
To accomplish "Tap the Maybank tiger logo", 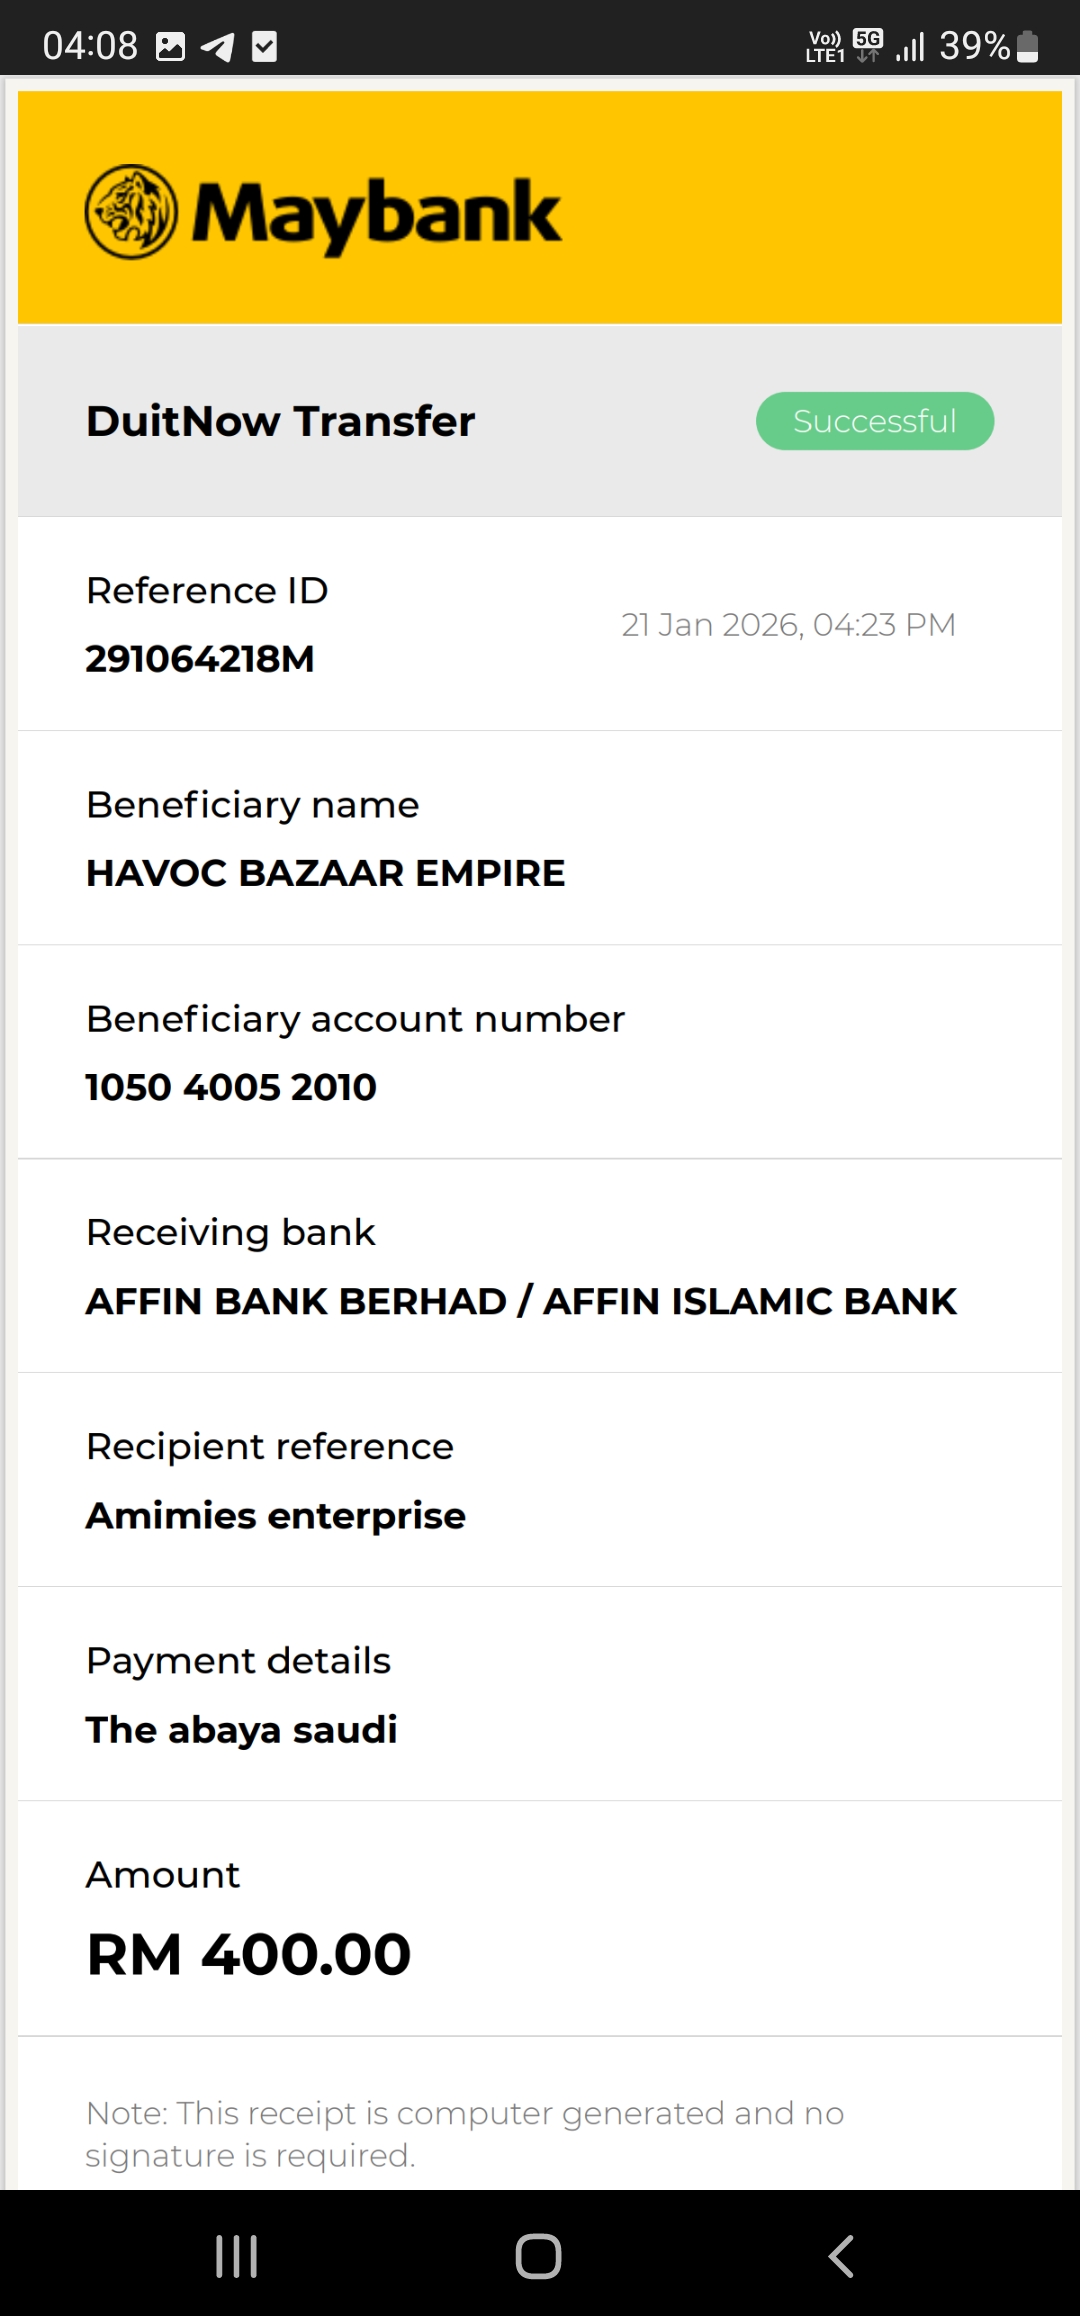I will pos(131,212).
